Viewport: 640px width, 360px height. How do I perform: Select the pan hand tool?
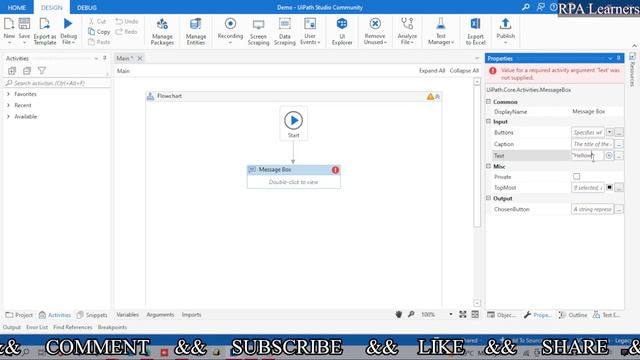tap(399, 314)
